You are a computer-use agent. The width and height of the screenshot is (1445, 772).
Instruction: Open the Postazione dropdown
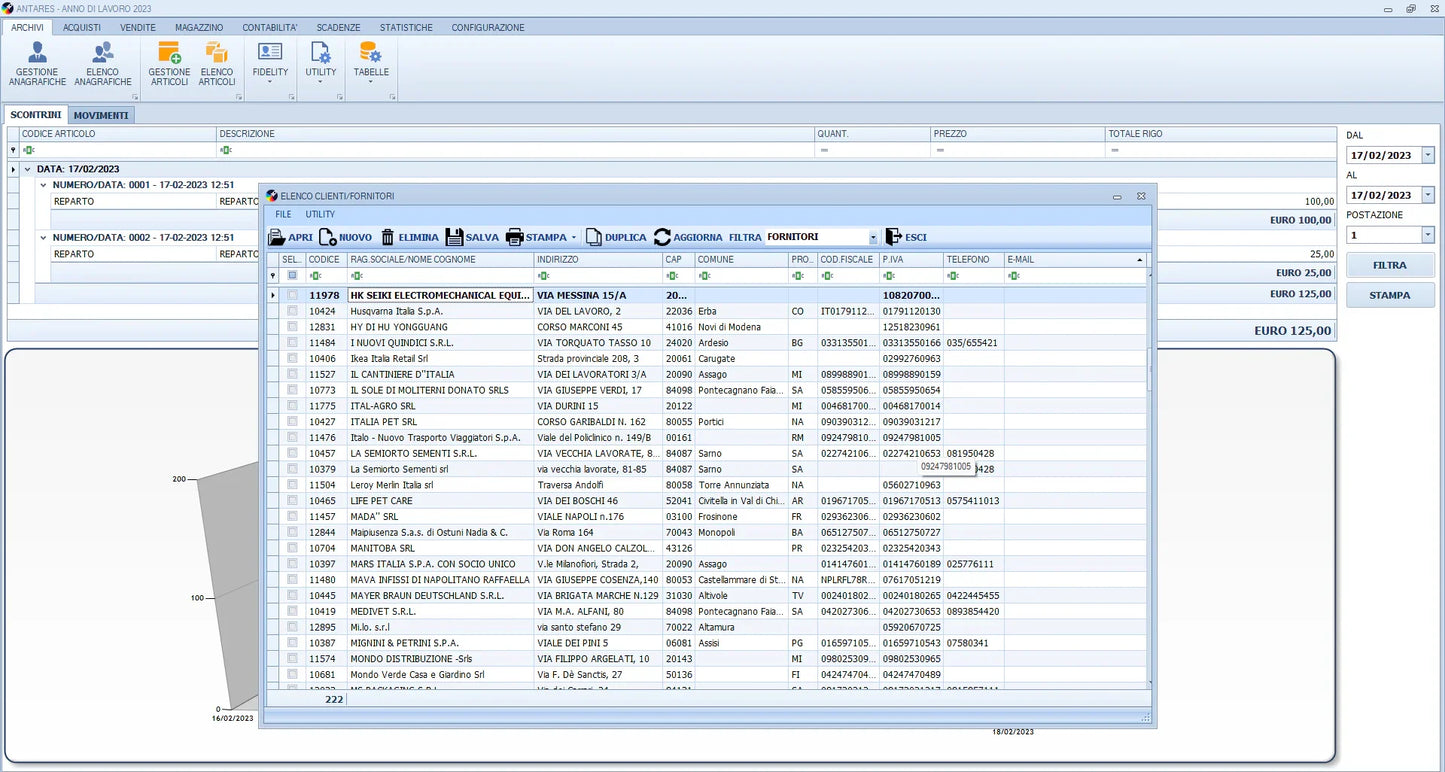[x=1428, y=235]
